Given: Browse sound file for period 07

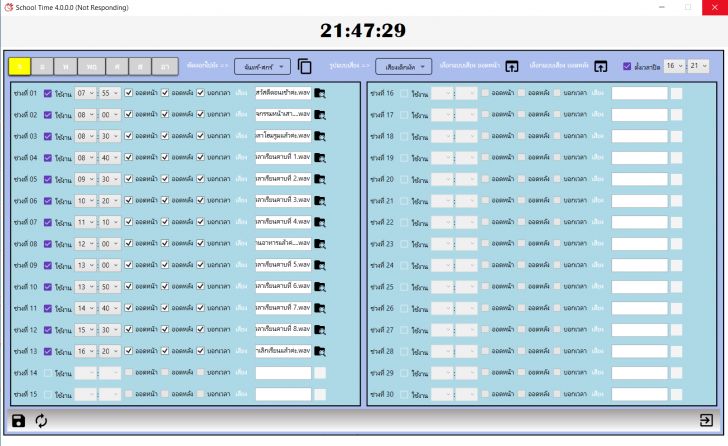Looking at the screenshot, I should [320, 222].
